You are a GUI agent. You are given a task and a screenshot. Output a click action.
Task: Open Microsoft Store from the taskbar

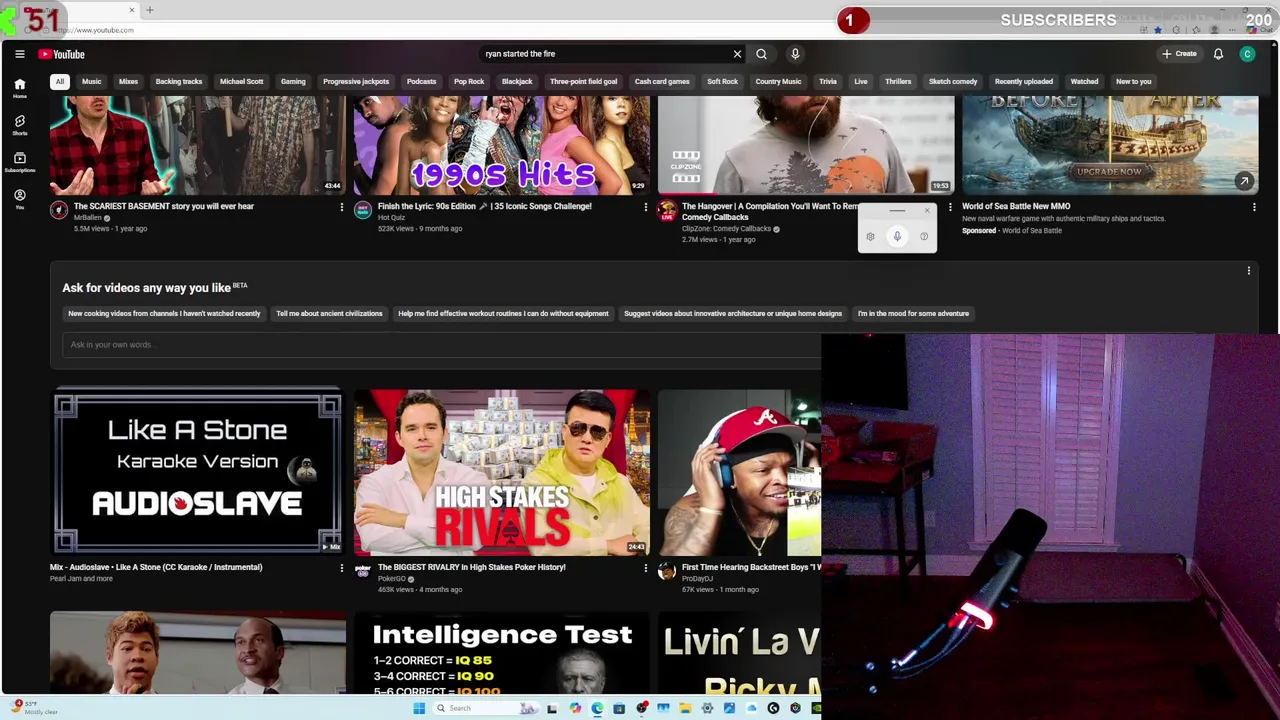[x=619, y=708]
